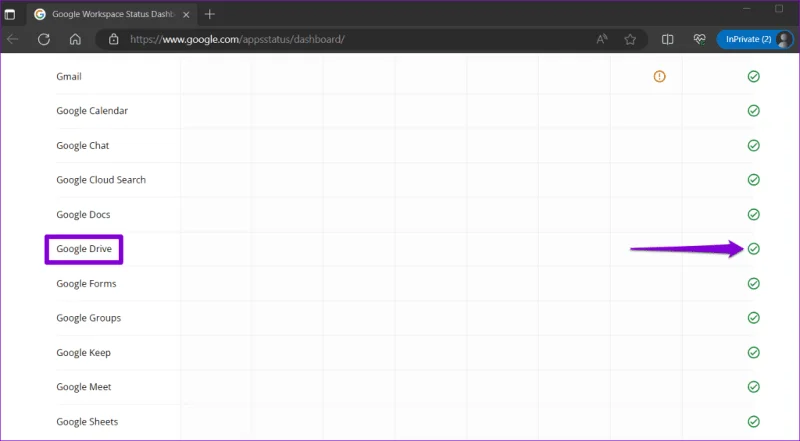Open a new tab with plus button
The image size is (800, 441).
(x=210, y=14)
